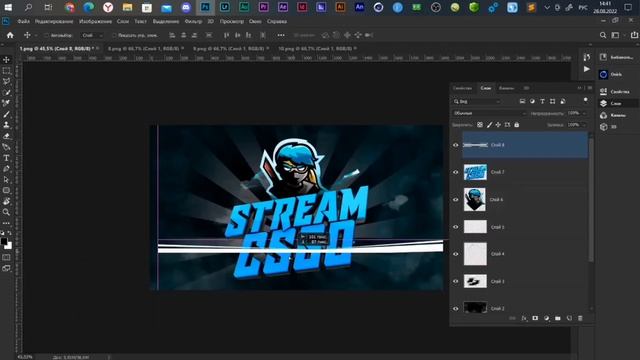Change the screen mode
The width and height of the screenshot is (640, 360).
click(6, 268)
